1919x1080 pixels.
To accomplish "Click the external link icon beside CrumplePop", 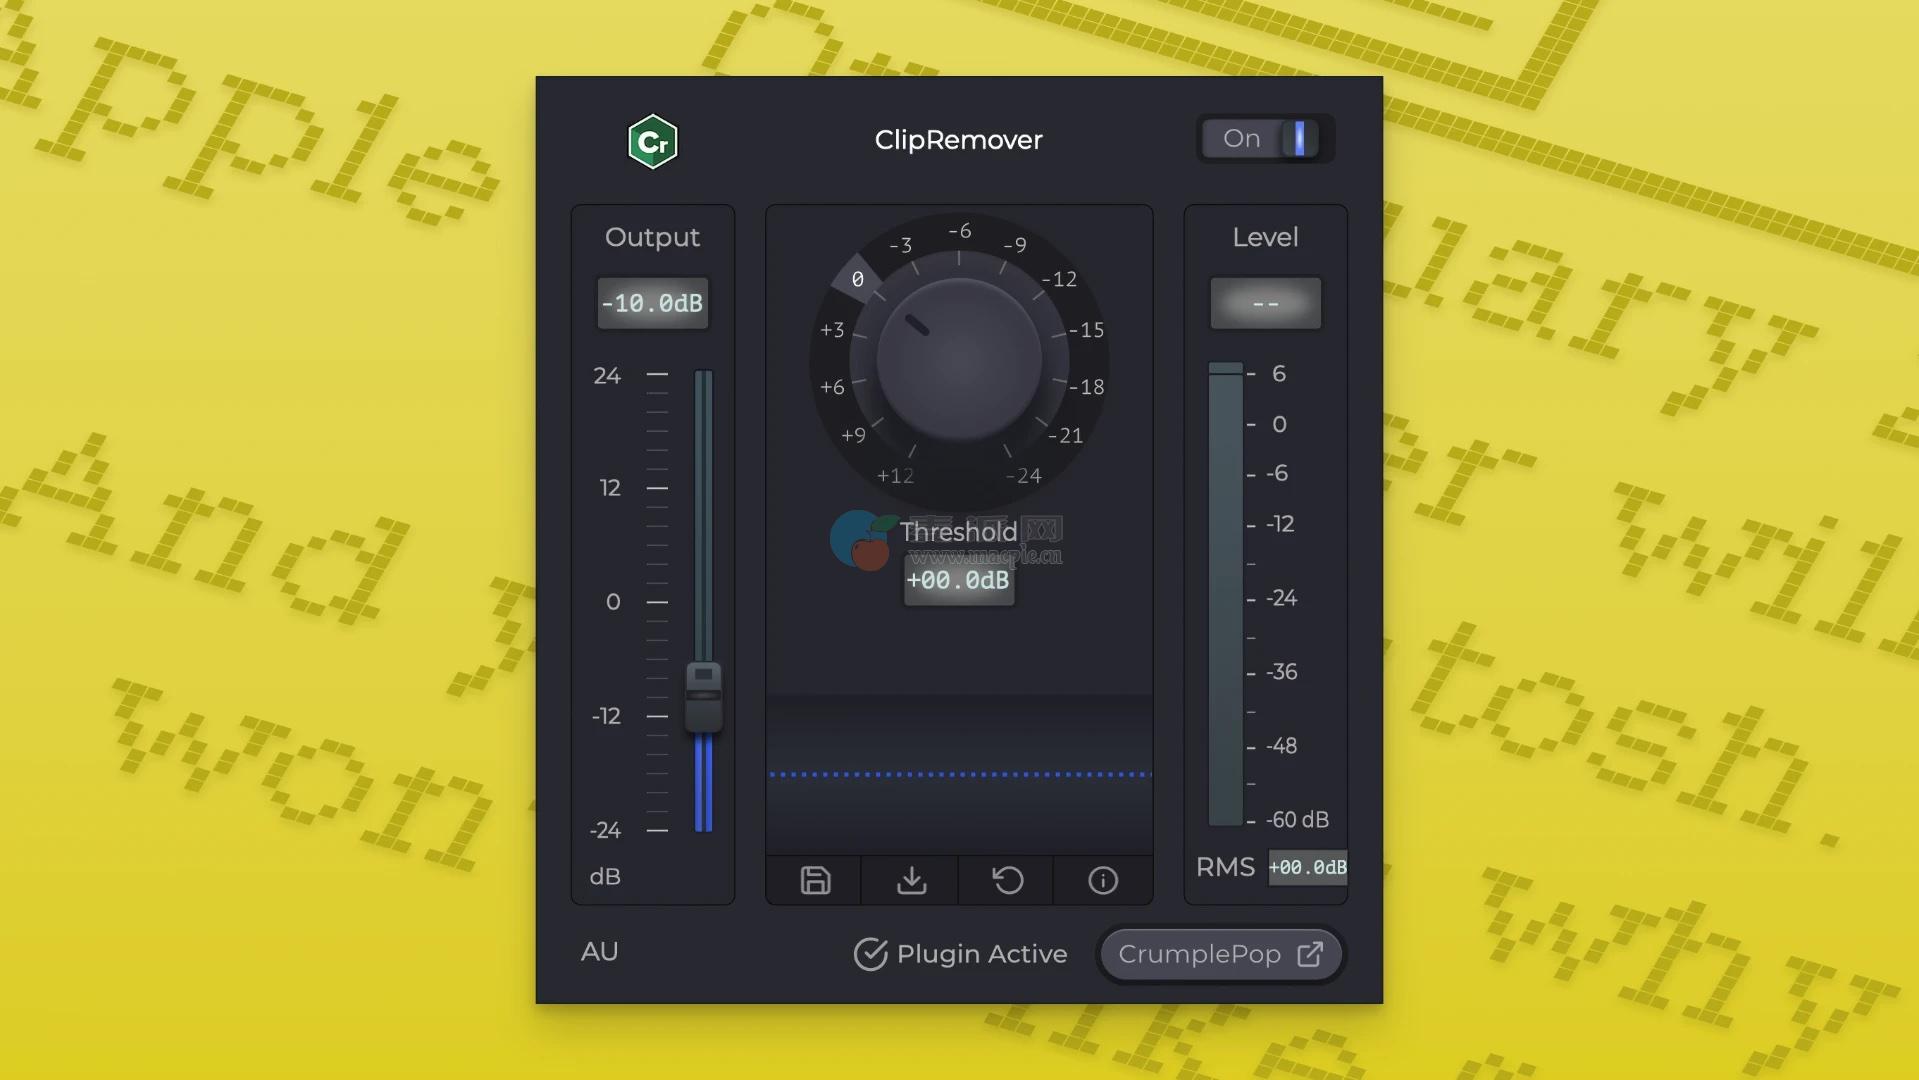I will [x=1309, y=954].
